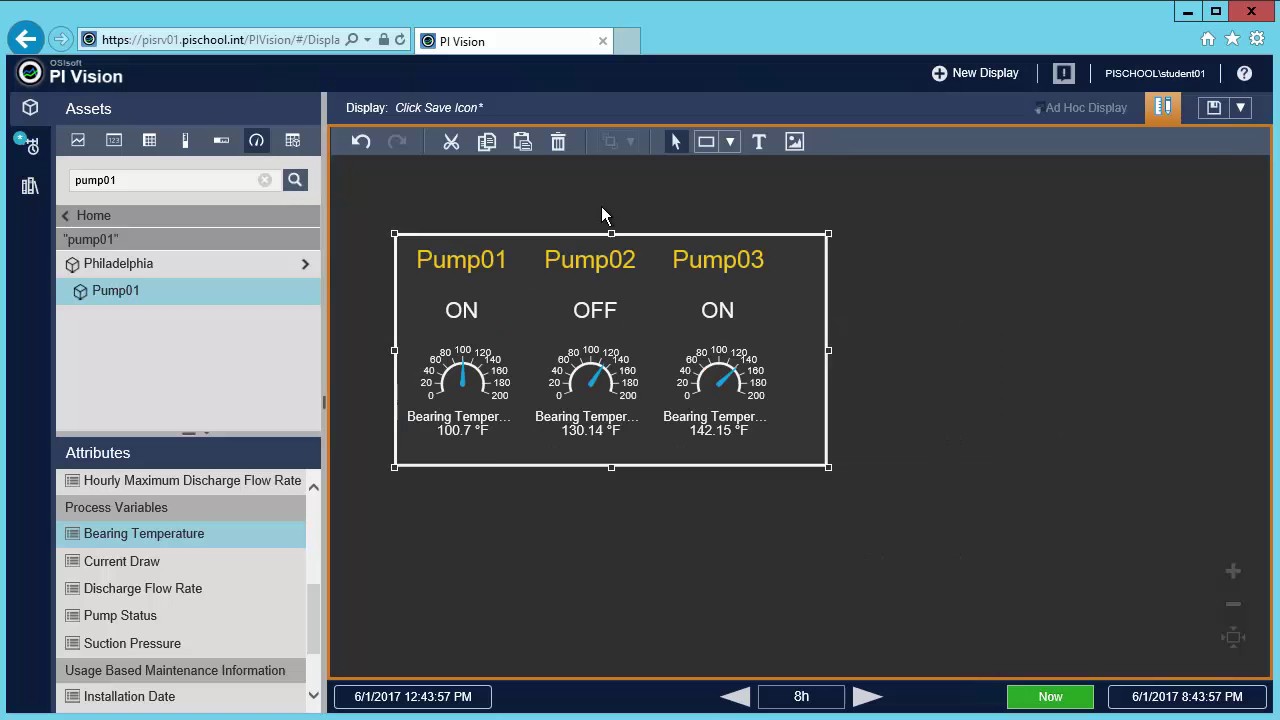Viewport: 1280px width, 720px height.
Task: Open the PISCHOOL\student01 user menu
Action: pos(1155,73)
